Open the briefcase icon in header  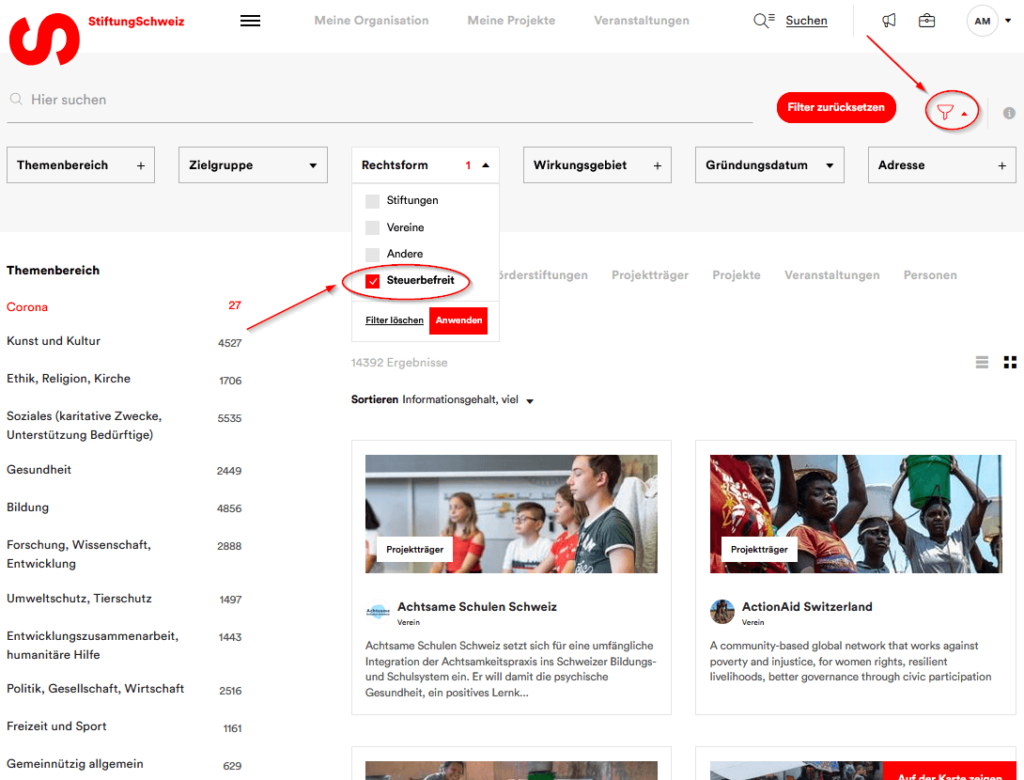click(927, 21)
